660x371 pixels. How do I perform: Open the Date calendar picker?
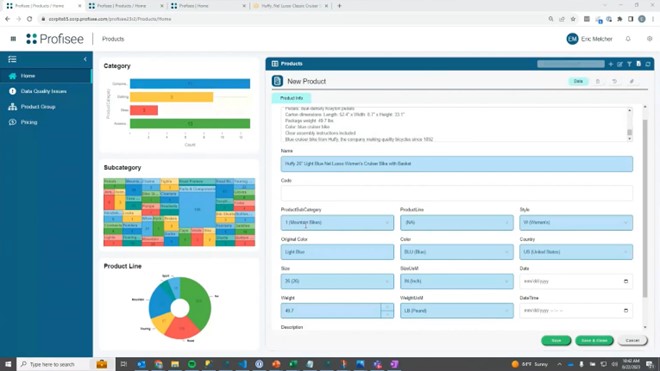tap(626, 281)
